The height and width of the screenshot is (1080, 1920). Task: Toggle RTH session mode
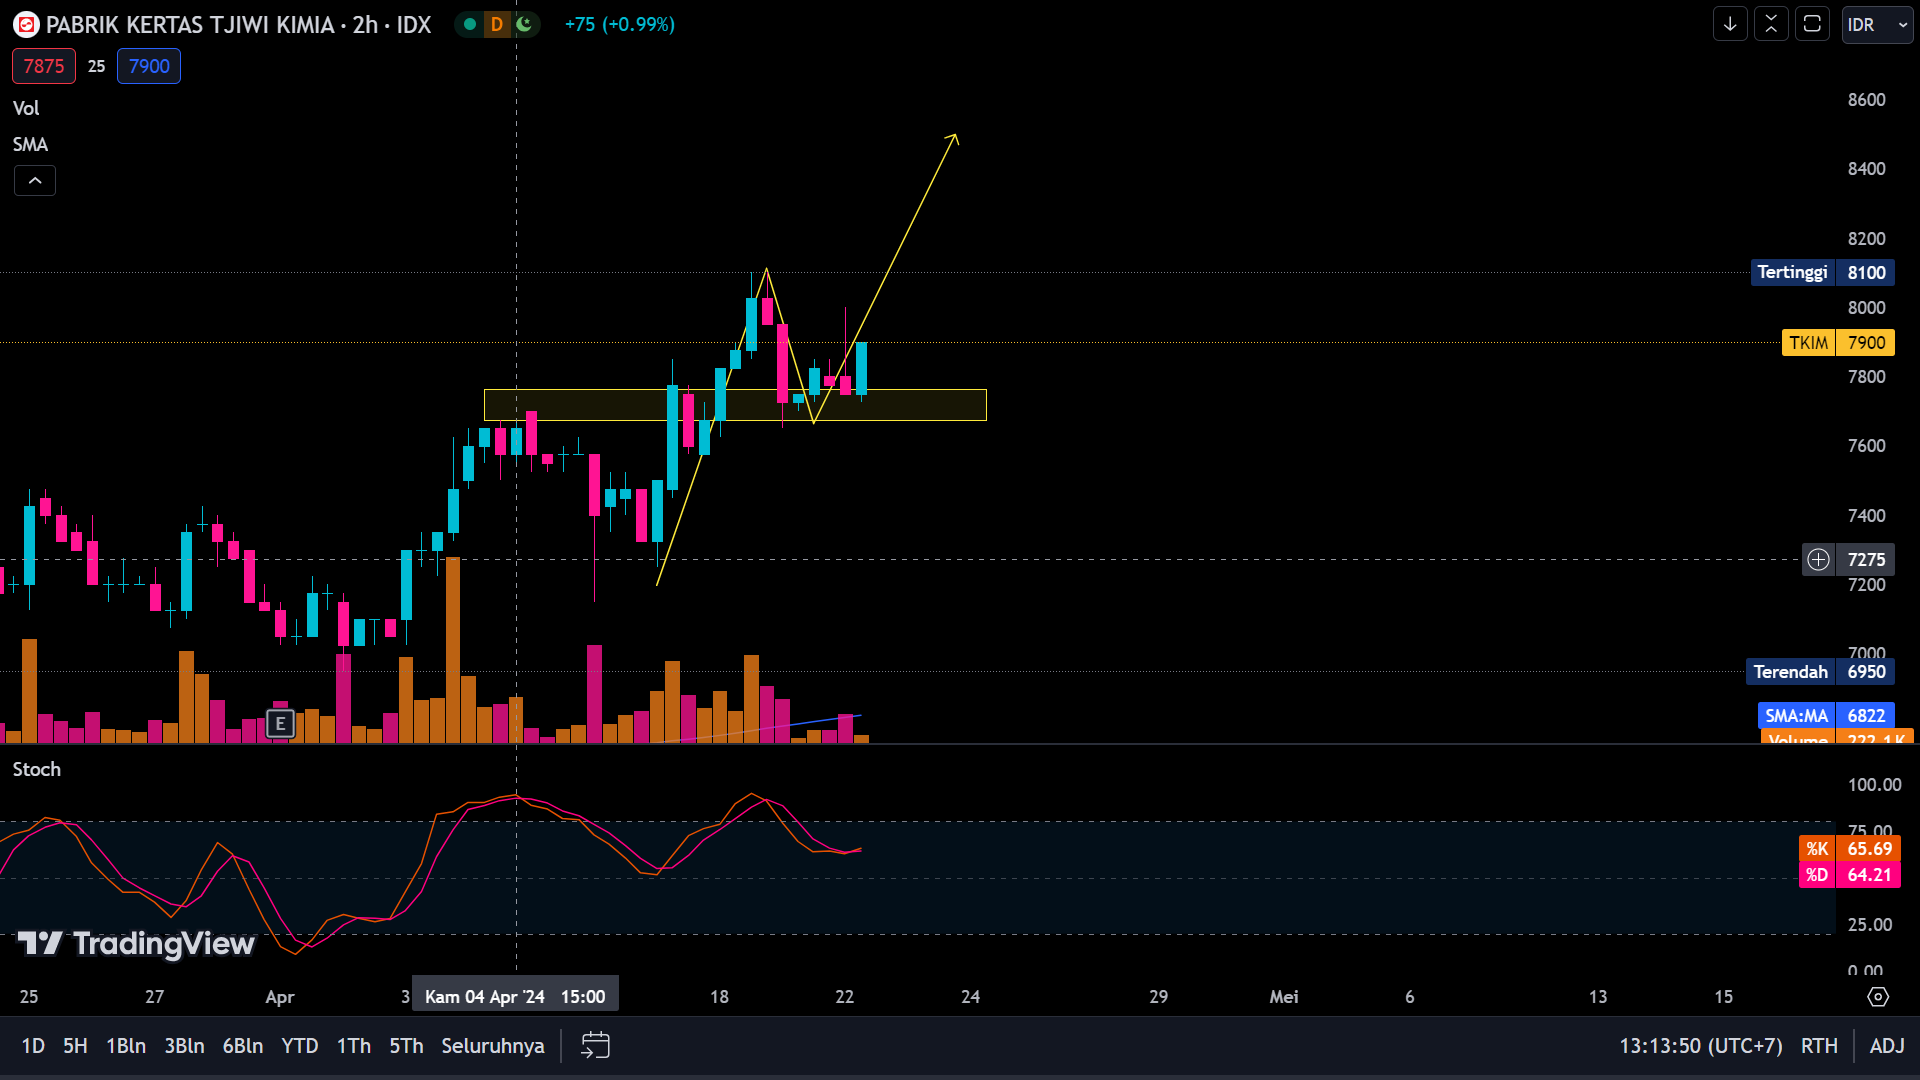1819,1045
